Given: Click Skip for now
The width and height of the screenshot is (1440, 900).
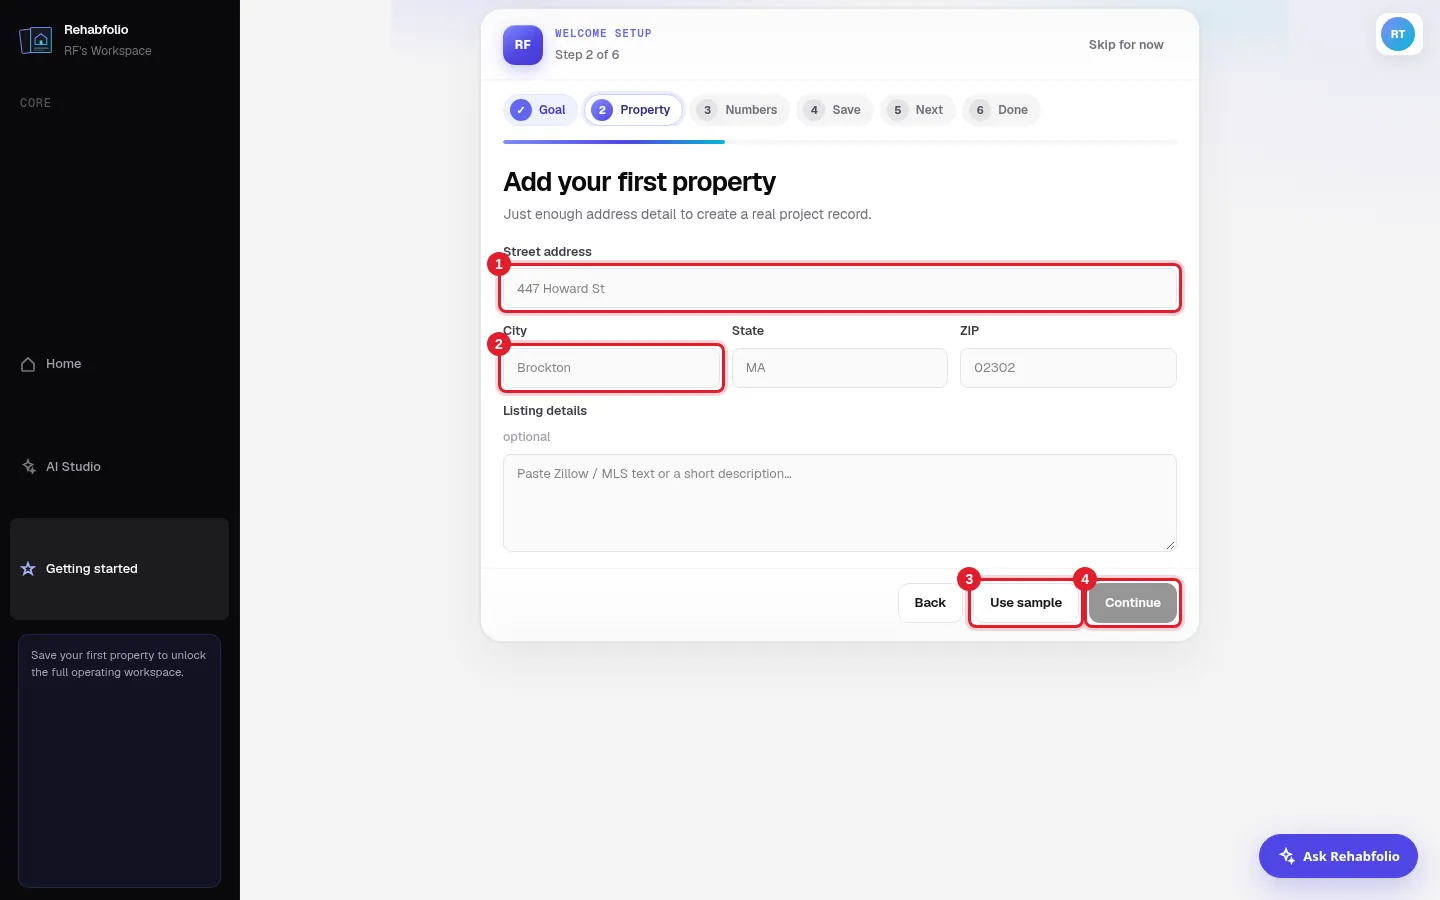Looking at the screenshot, I should coord(1126,45).
